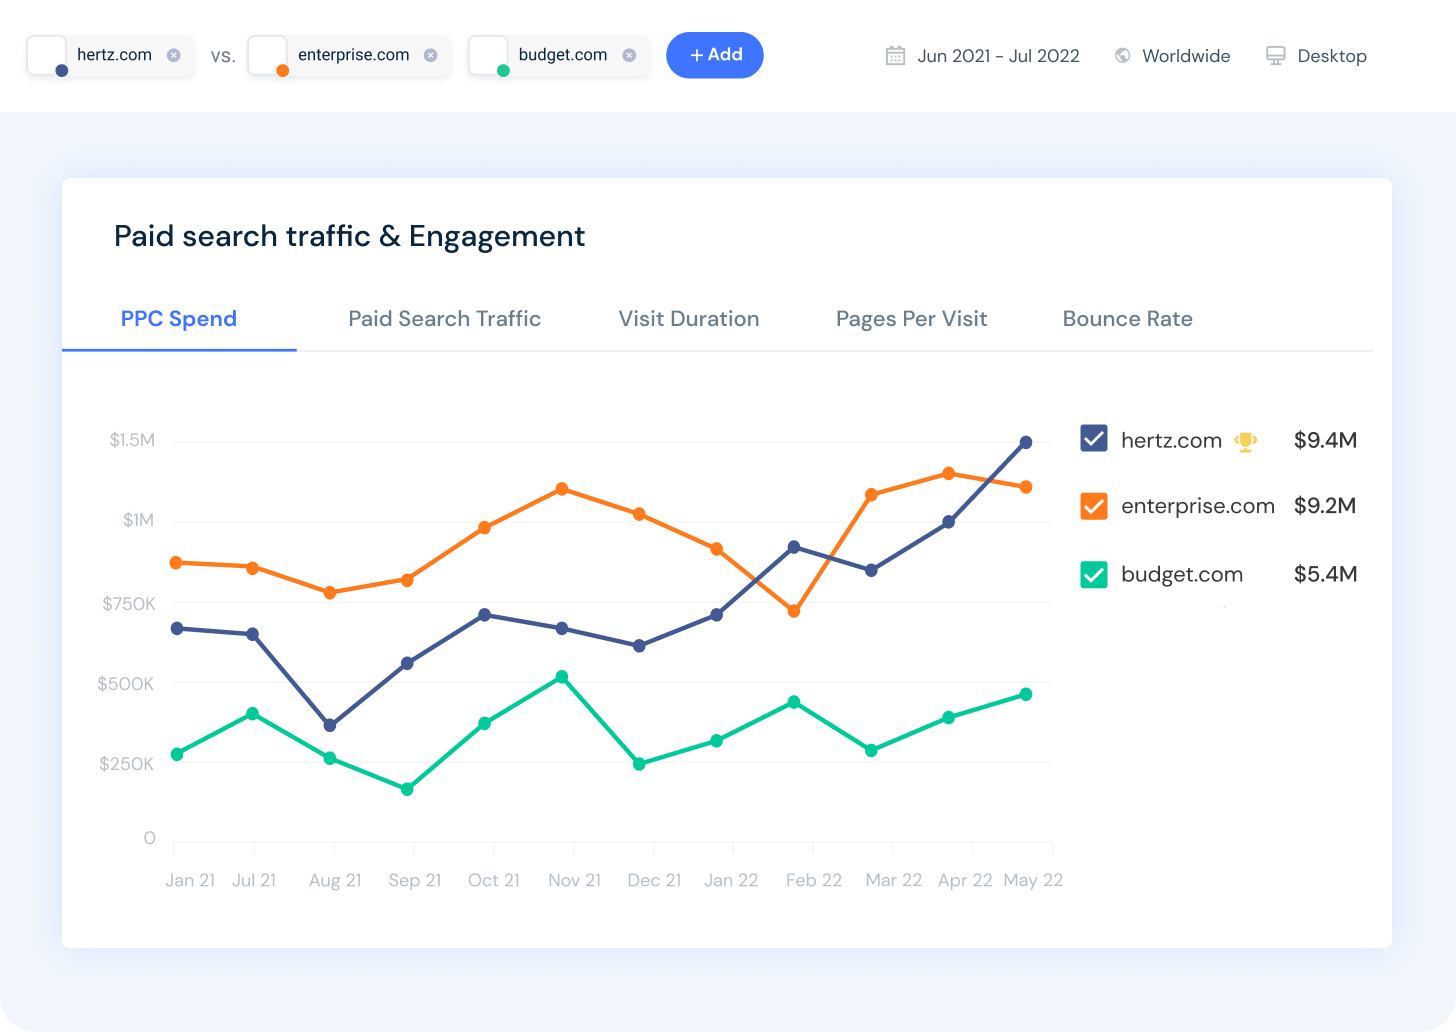Screen dimensions: 1456x1032
Task: Uncheck the hertz.com legend checkbox
Action: 1094,438
